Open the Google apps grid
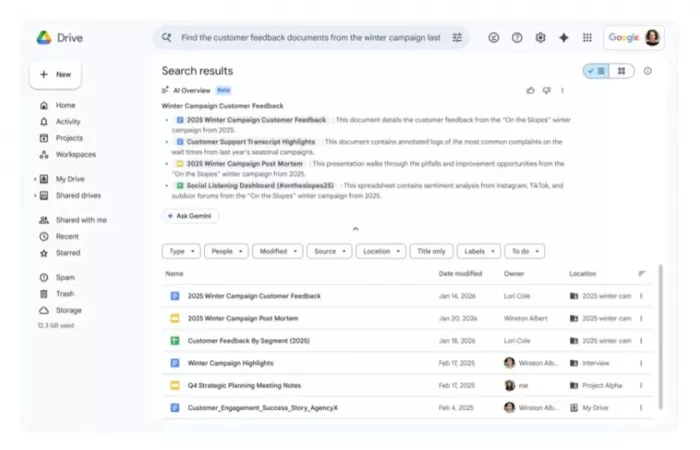Screen dimensions: 700x450 pyautogui.click(x=587, y=38)
